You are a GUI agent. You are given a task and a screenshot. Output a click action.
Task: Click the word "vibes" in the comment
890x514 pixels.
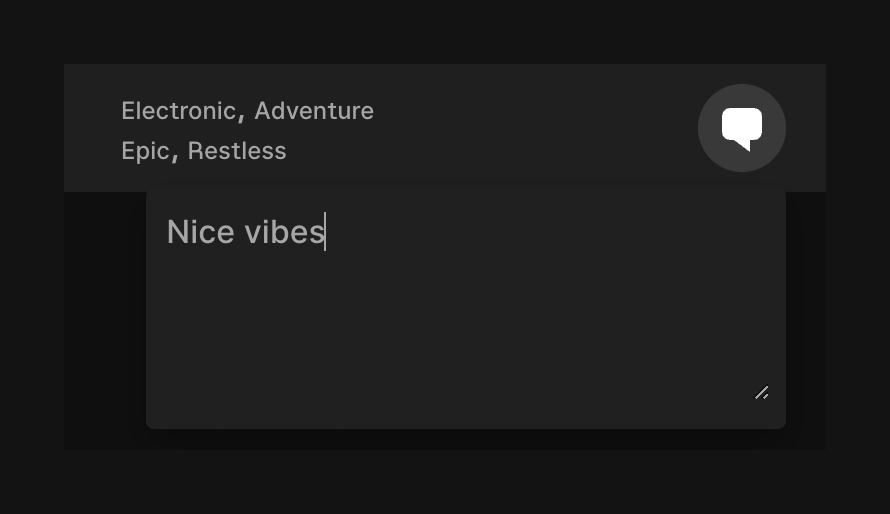[285, 232]
